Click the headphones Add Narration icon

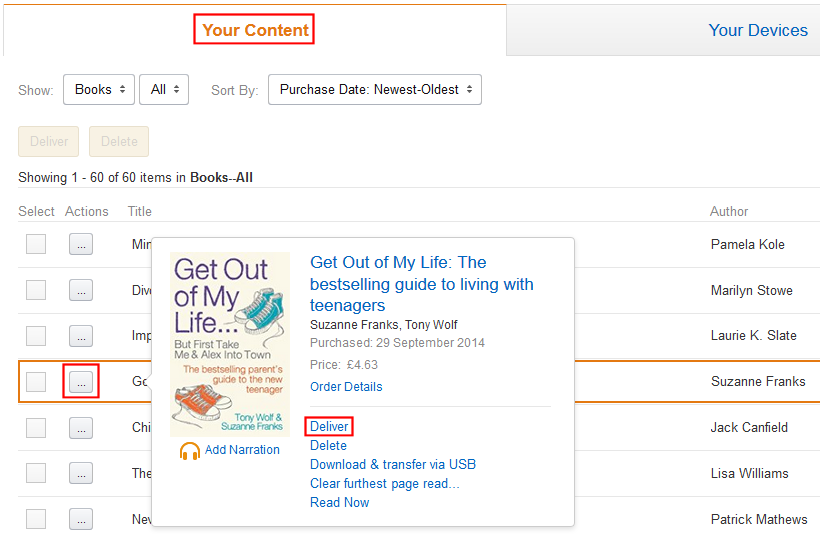coord(190,451)
